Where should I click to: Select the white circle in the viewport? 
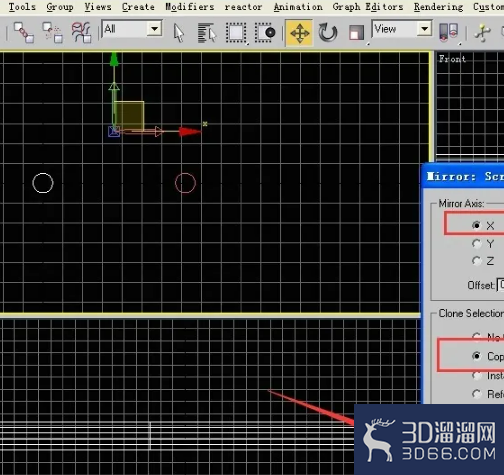43,183
